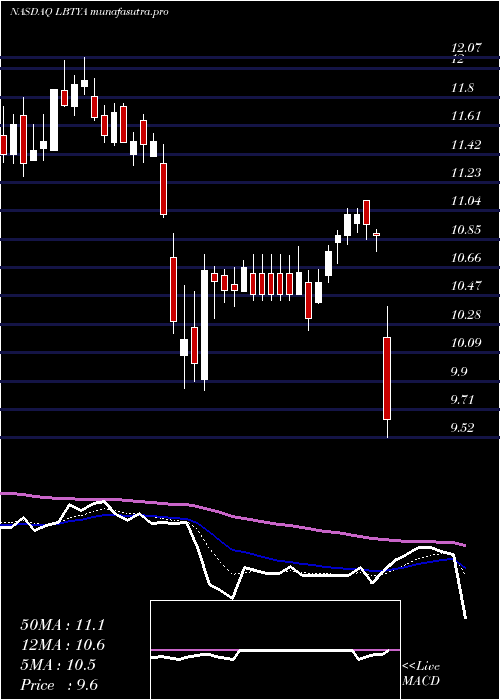Click the 10.85 price axis label
Viewport: 500px width, 700px height.
click(466, 230)
